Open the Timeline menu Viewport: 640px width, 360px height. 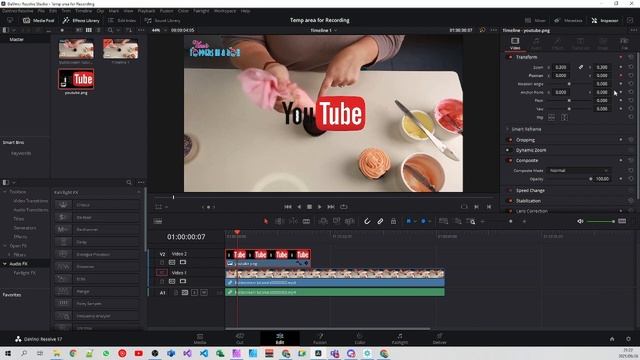[x=83, y=11]
